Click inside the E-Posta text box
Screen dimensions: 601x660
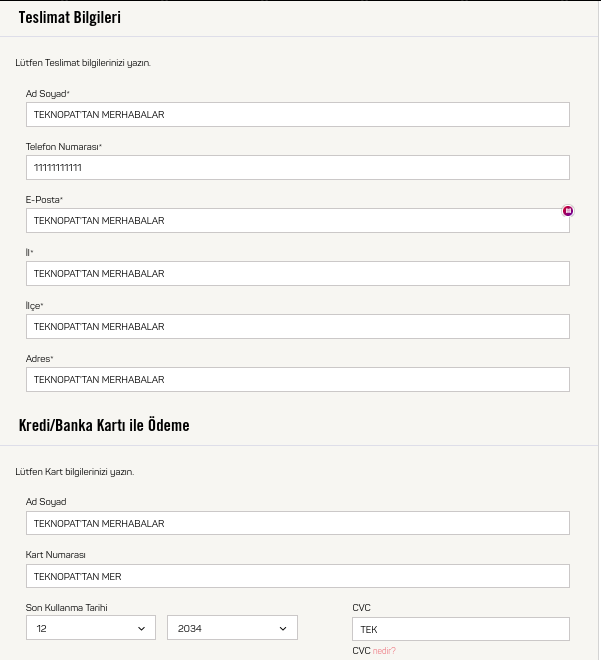pyautogui.click(x=298, y=220)
